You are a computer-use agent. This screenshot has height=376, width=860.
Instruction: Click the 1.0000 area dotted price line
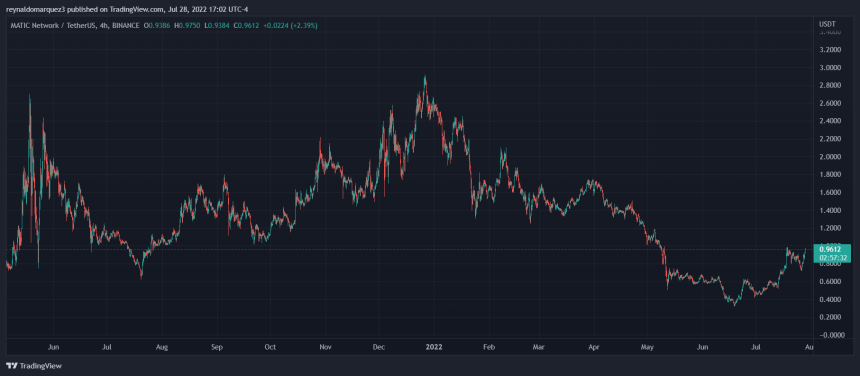point(409,249)
